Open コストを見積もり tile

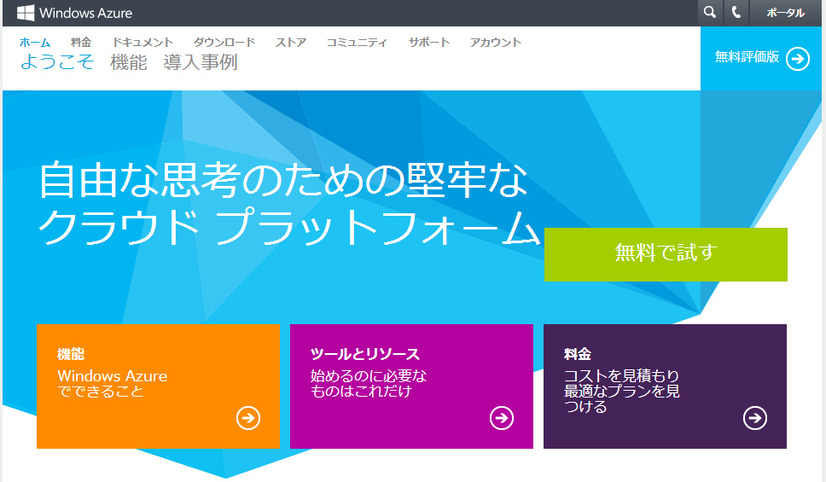(x=665, y=386)
